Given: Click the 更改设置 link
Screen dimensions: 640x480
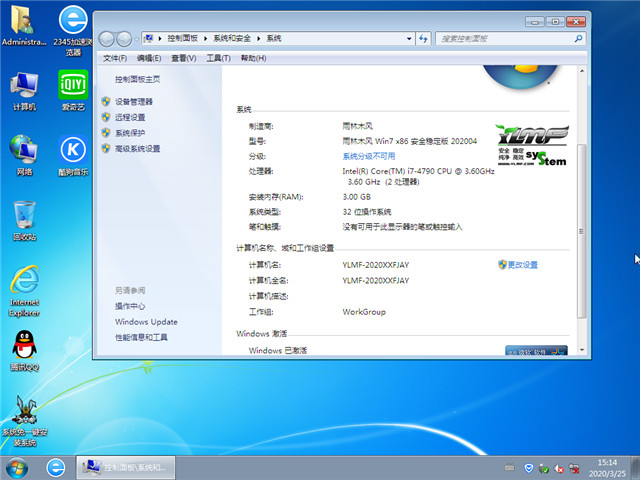Looking at the screenshot, I should pos(522,265).
